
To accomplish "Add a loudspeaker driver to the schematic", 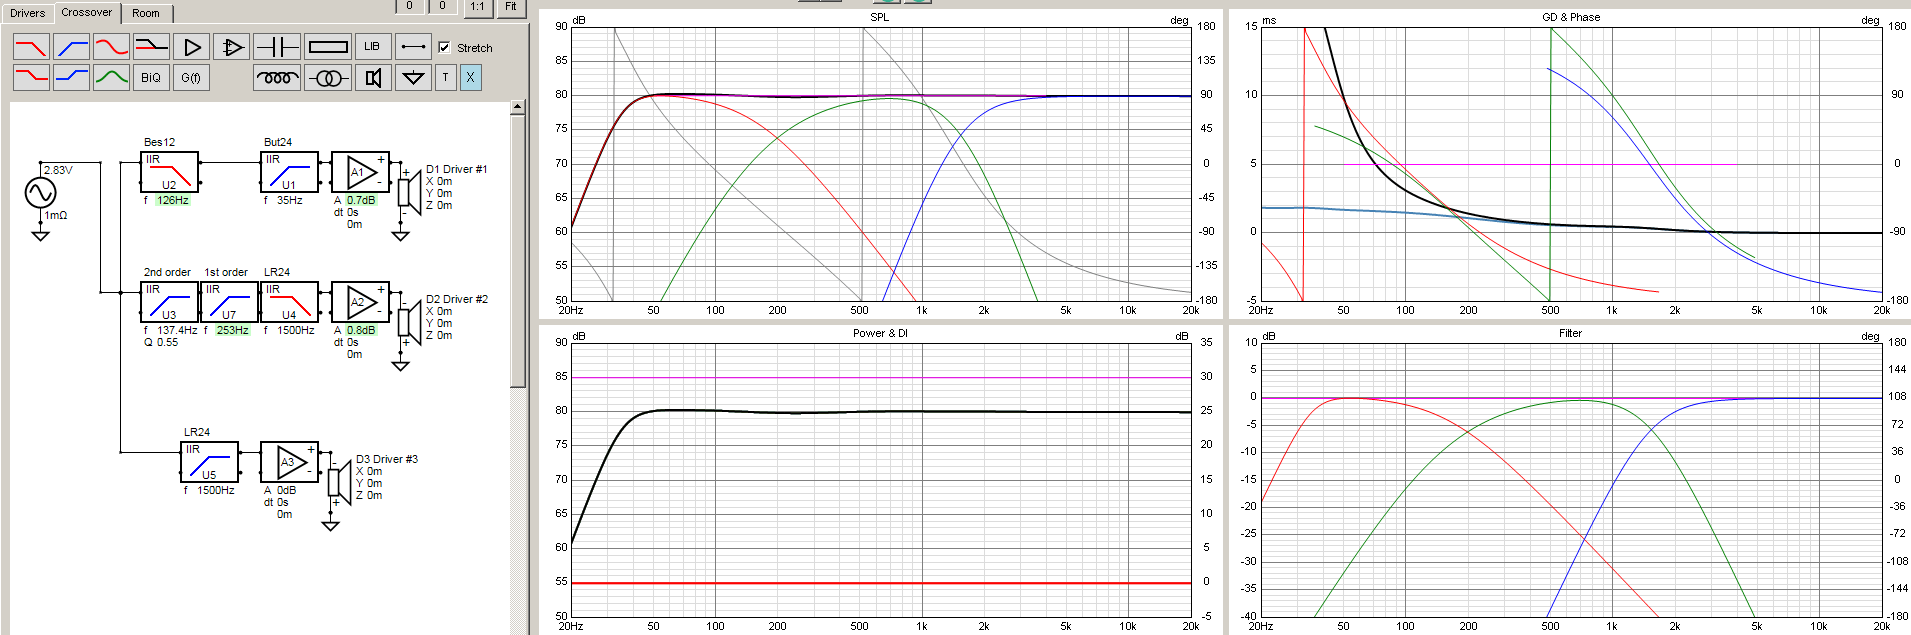I will point(372,77).
